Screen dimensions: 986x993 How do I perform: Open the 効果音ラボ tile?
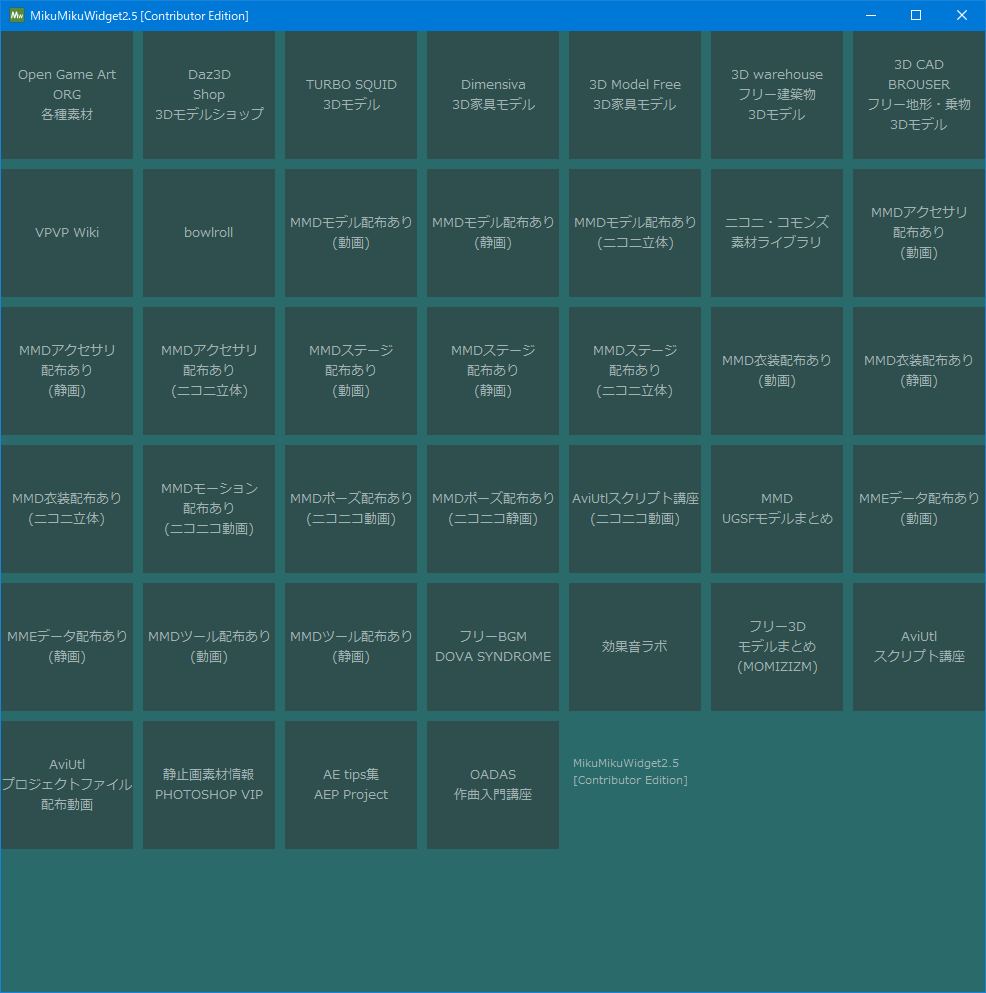[635, 647]
